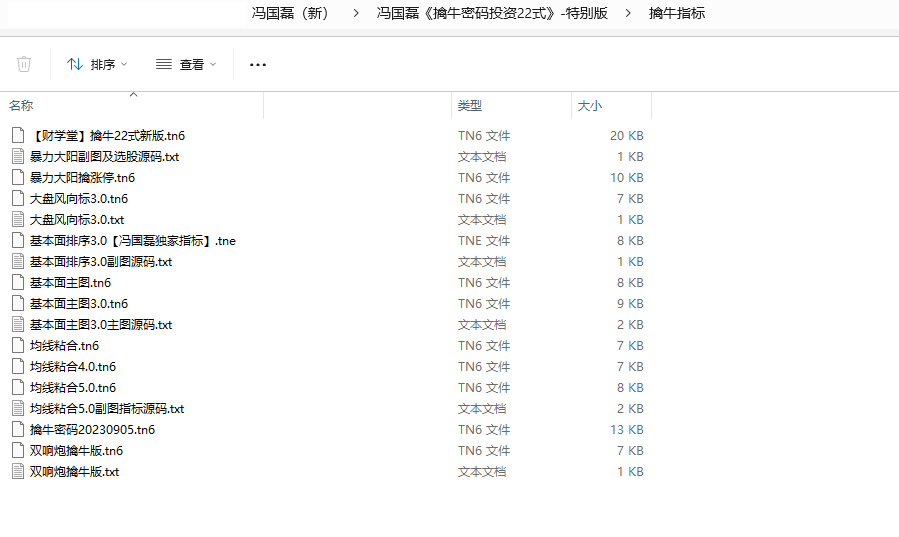
Task: Sort by 名称 column header
Action: [x=21, y=105]
